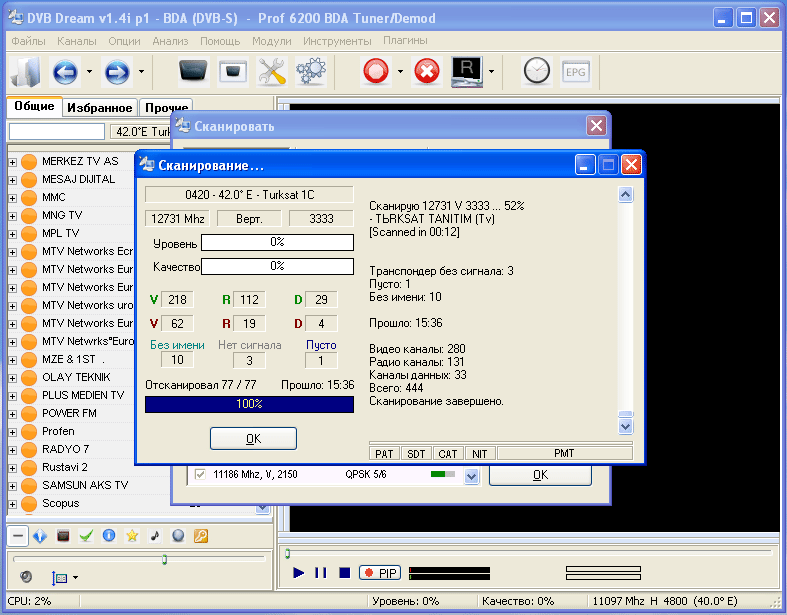Start recording with the red record icon

point(376,71)
